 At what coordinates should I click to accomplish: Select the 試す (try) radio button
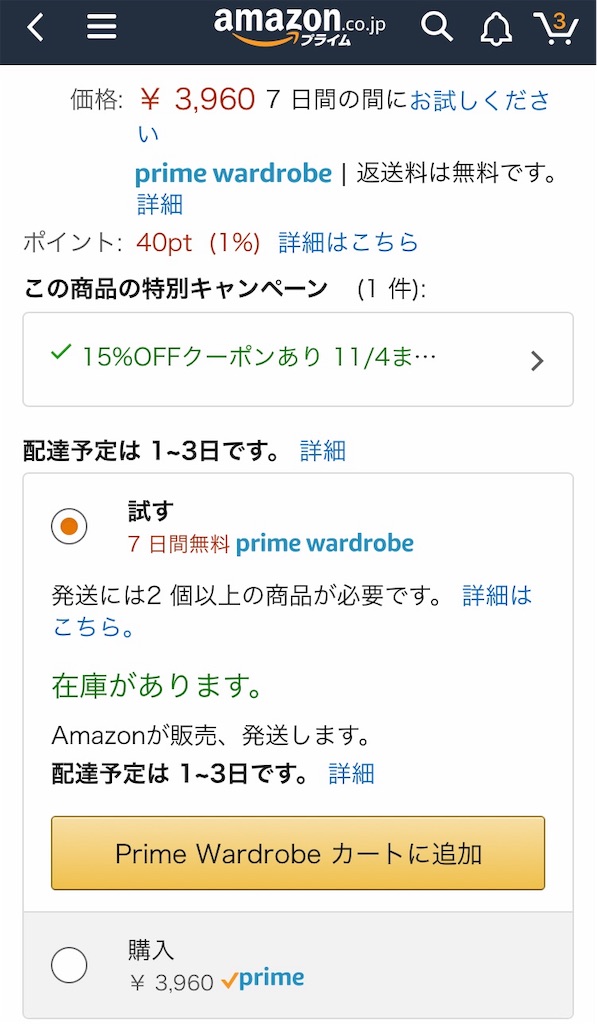(x=68, y=524)
